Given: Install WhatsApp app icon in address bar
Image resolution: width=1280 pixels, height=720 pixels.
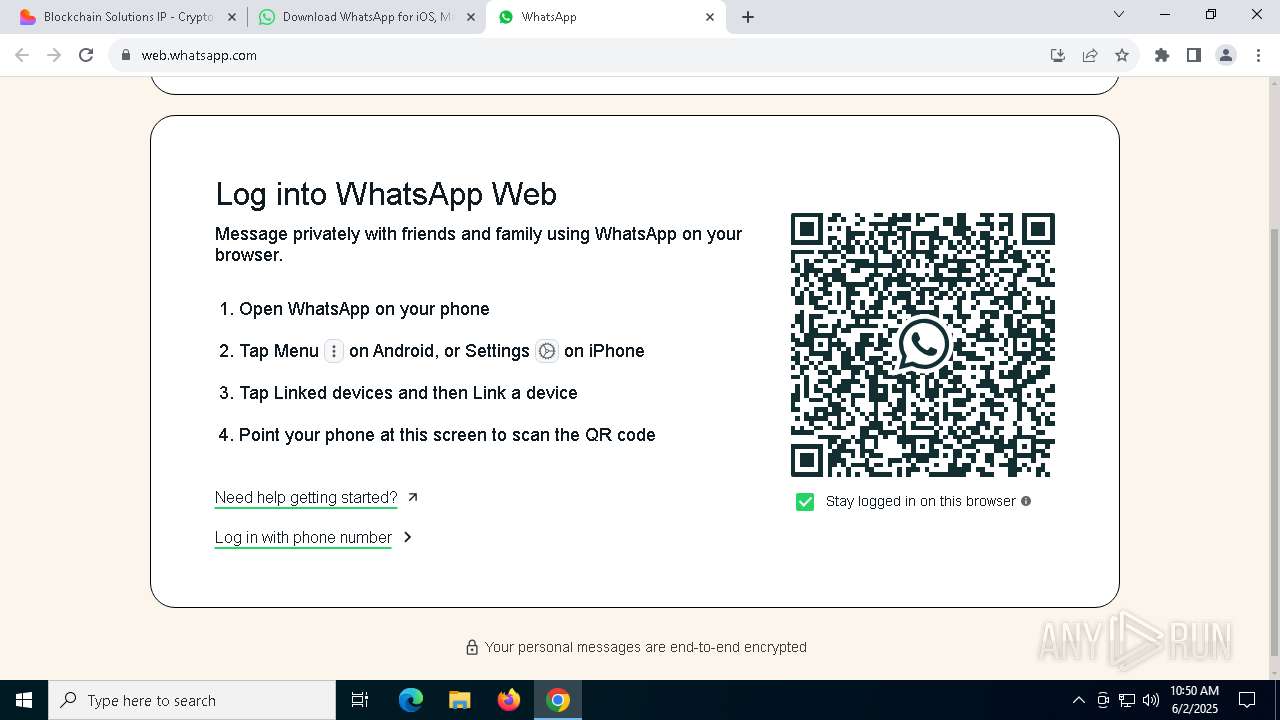Looking at the screenshot, I should coord(1058,55).
